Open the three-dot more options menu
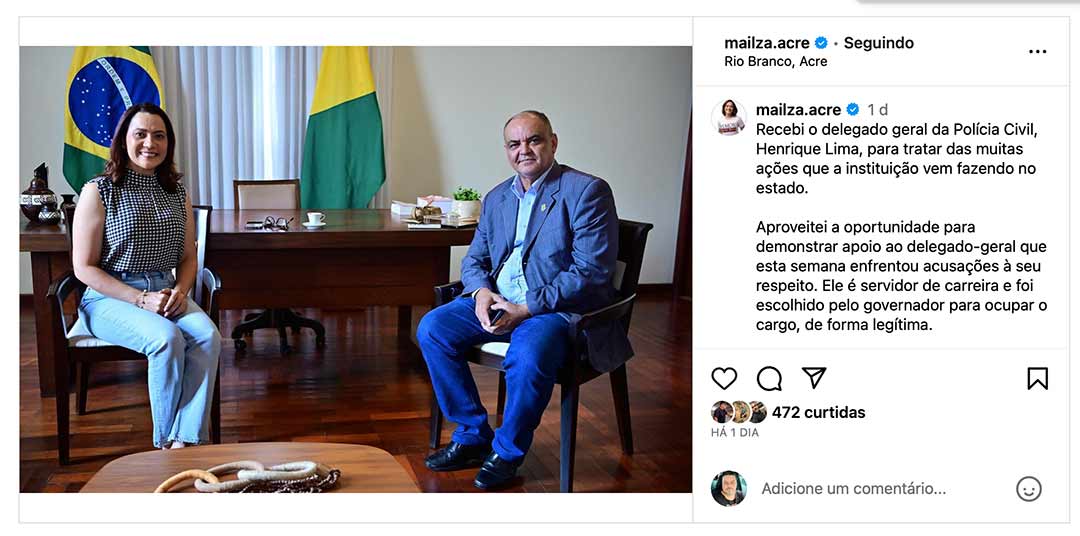 pyautogui.click(x=1037, y=52)
